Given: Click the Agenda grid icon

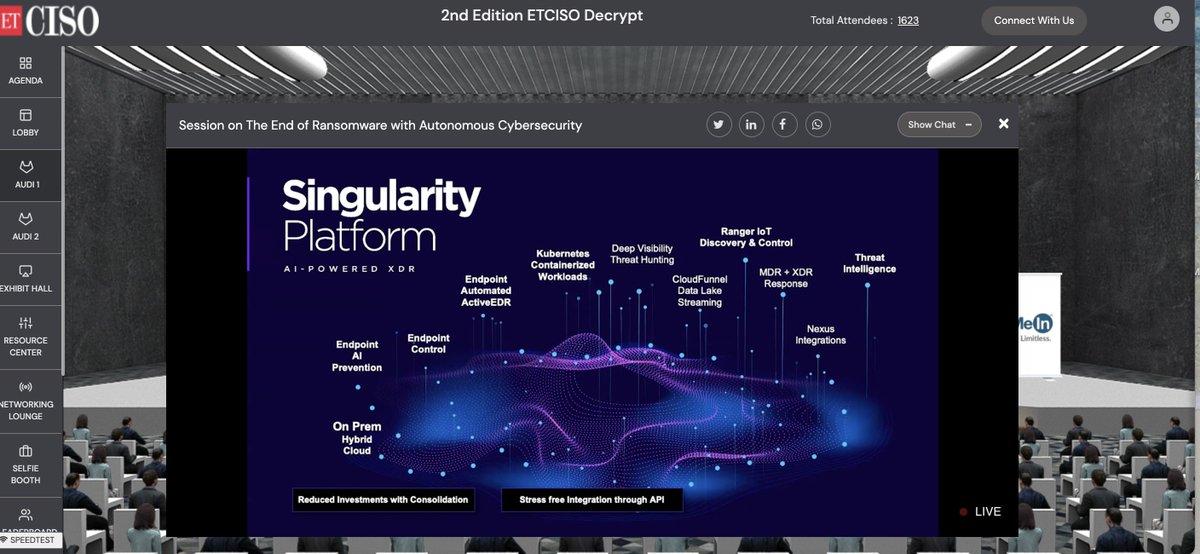Looking at the screenshot, I should pos(26,62).
